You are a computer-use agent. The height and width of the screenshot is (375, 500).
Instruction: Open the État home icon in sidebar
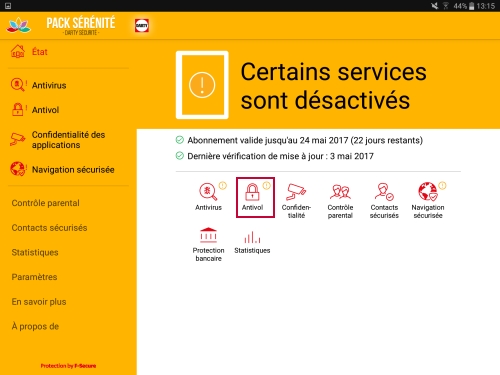[18, 52]
